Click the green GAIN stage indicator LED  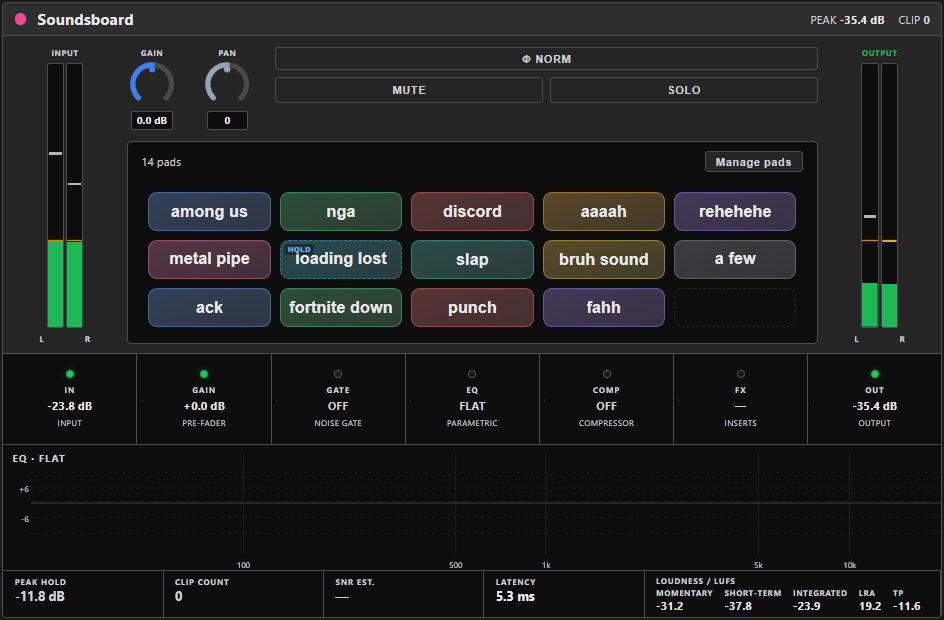[x=204, y=374]
